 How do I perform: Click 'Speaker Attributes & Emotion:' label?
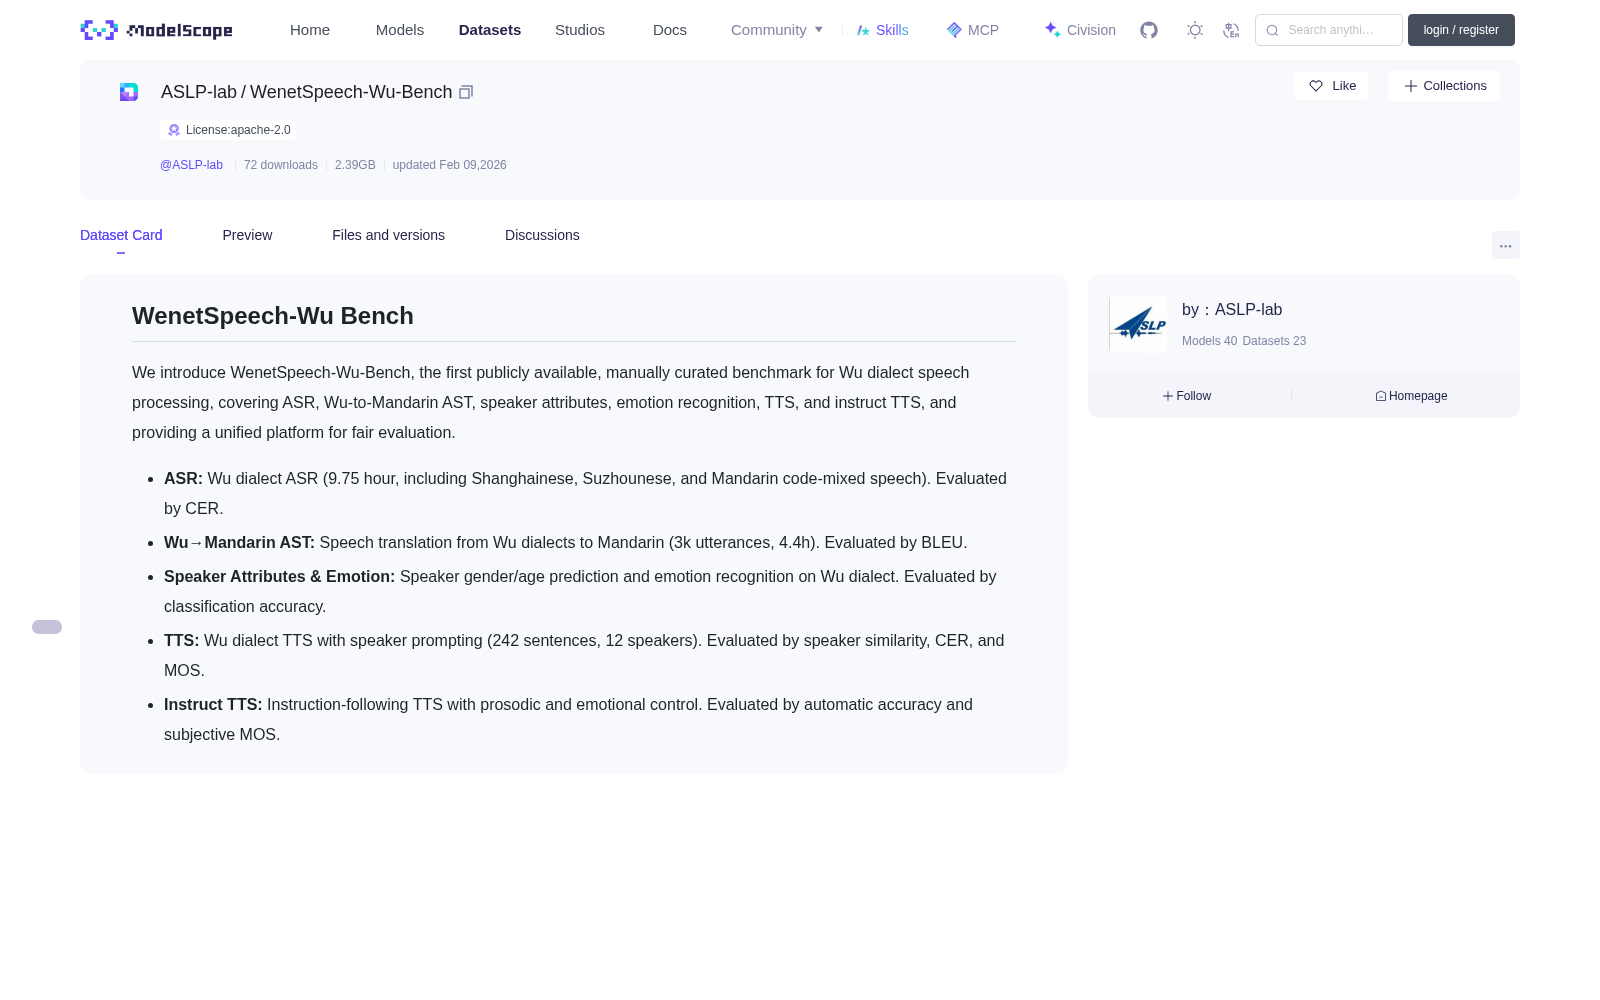pyautogui.click(x=279, y=577)
